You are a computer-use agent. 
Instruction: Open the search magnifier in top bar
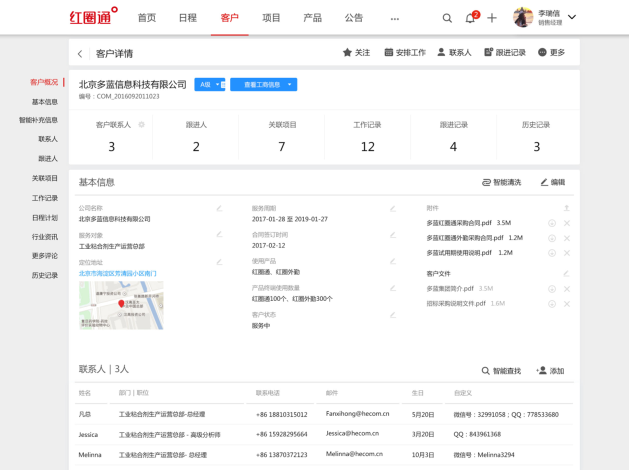point(447,18)
